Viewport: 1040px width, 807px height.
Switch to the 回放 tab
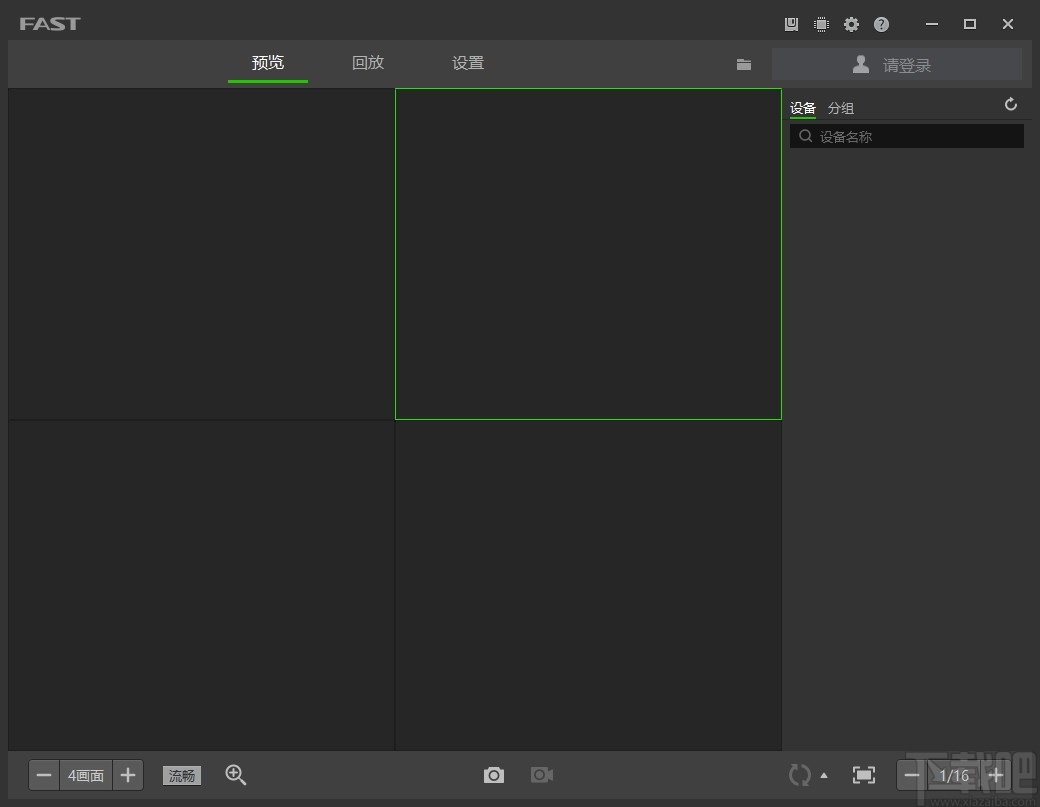pyautogui.click(x=368, y=63)
